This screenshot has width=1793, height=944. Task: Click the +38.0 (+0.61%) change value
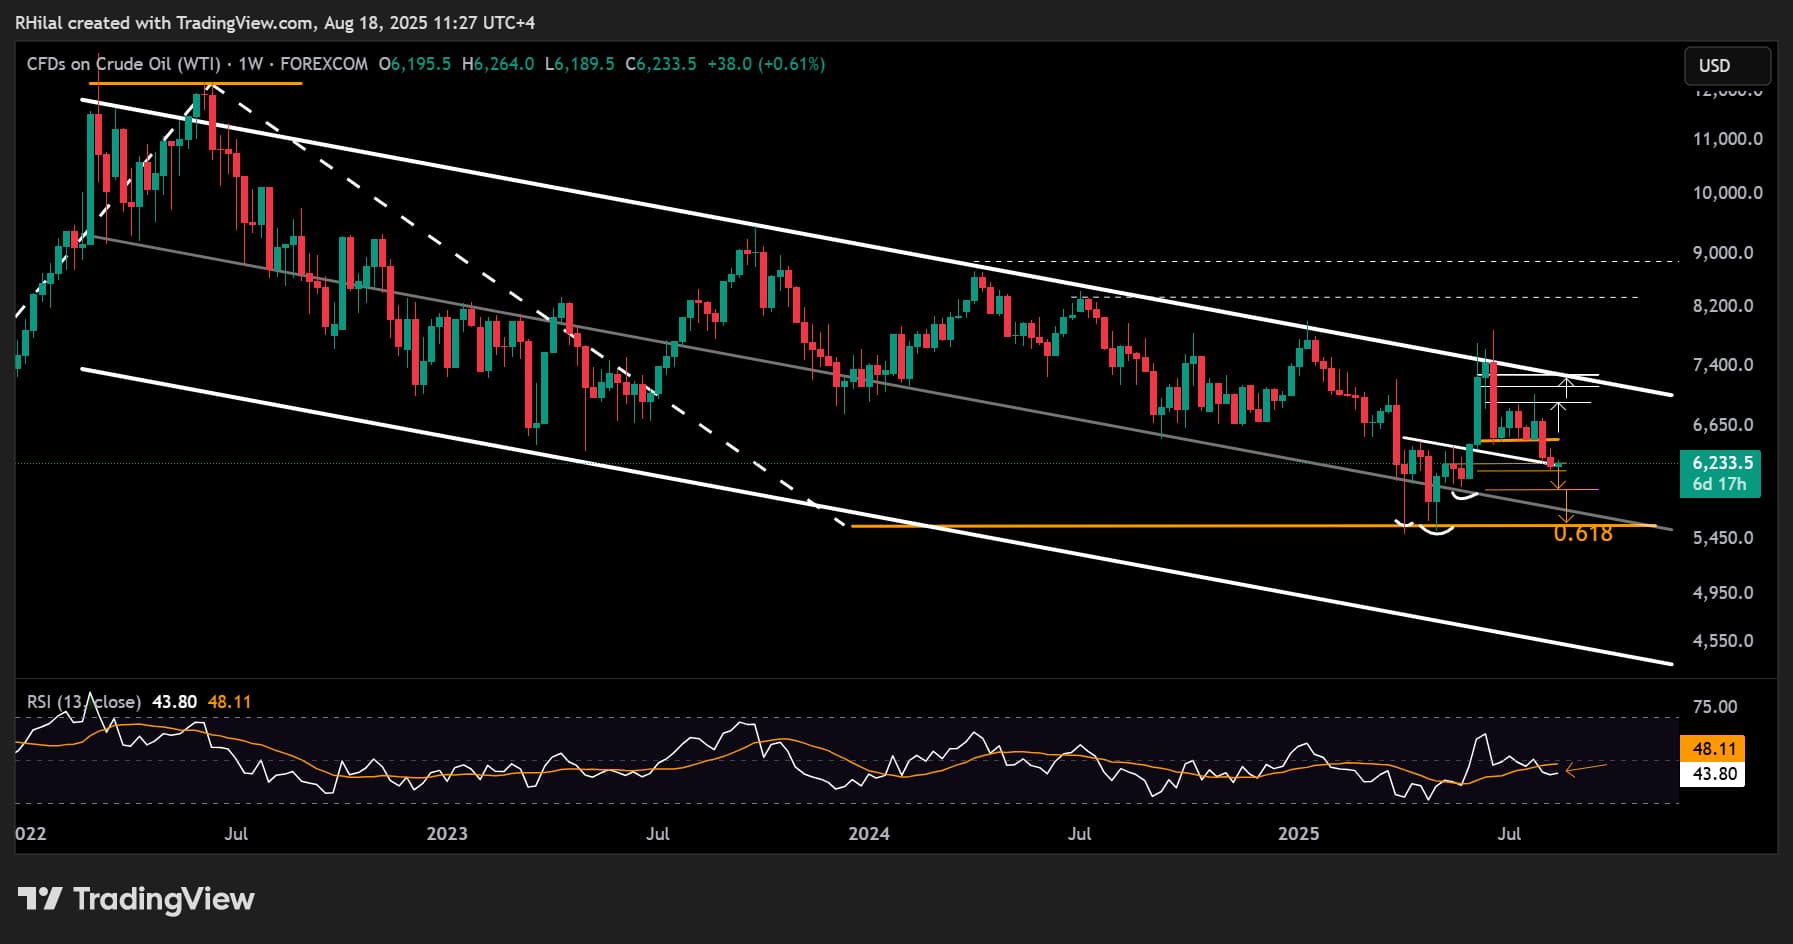pyautogui.click(x=766, y=64)
